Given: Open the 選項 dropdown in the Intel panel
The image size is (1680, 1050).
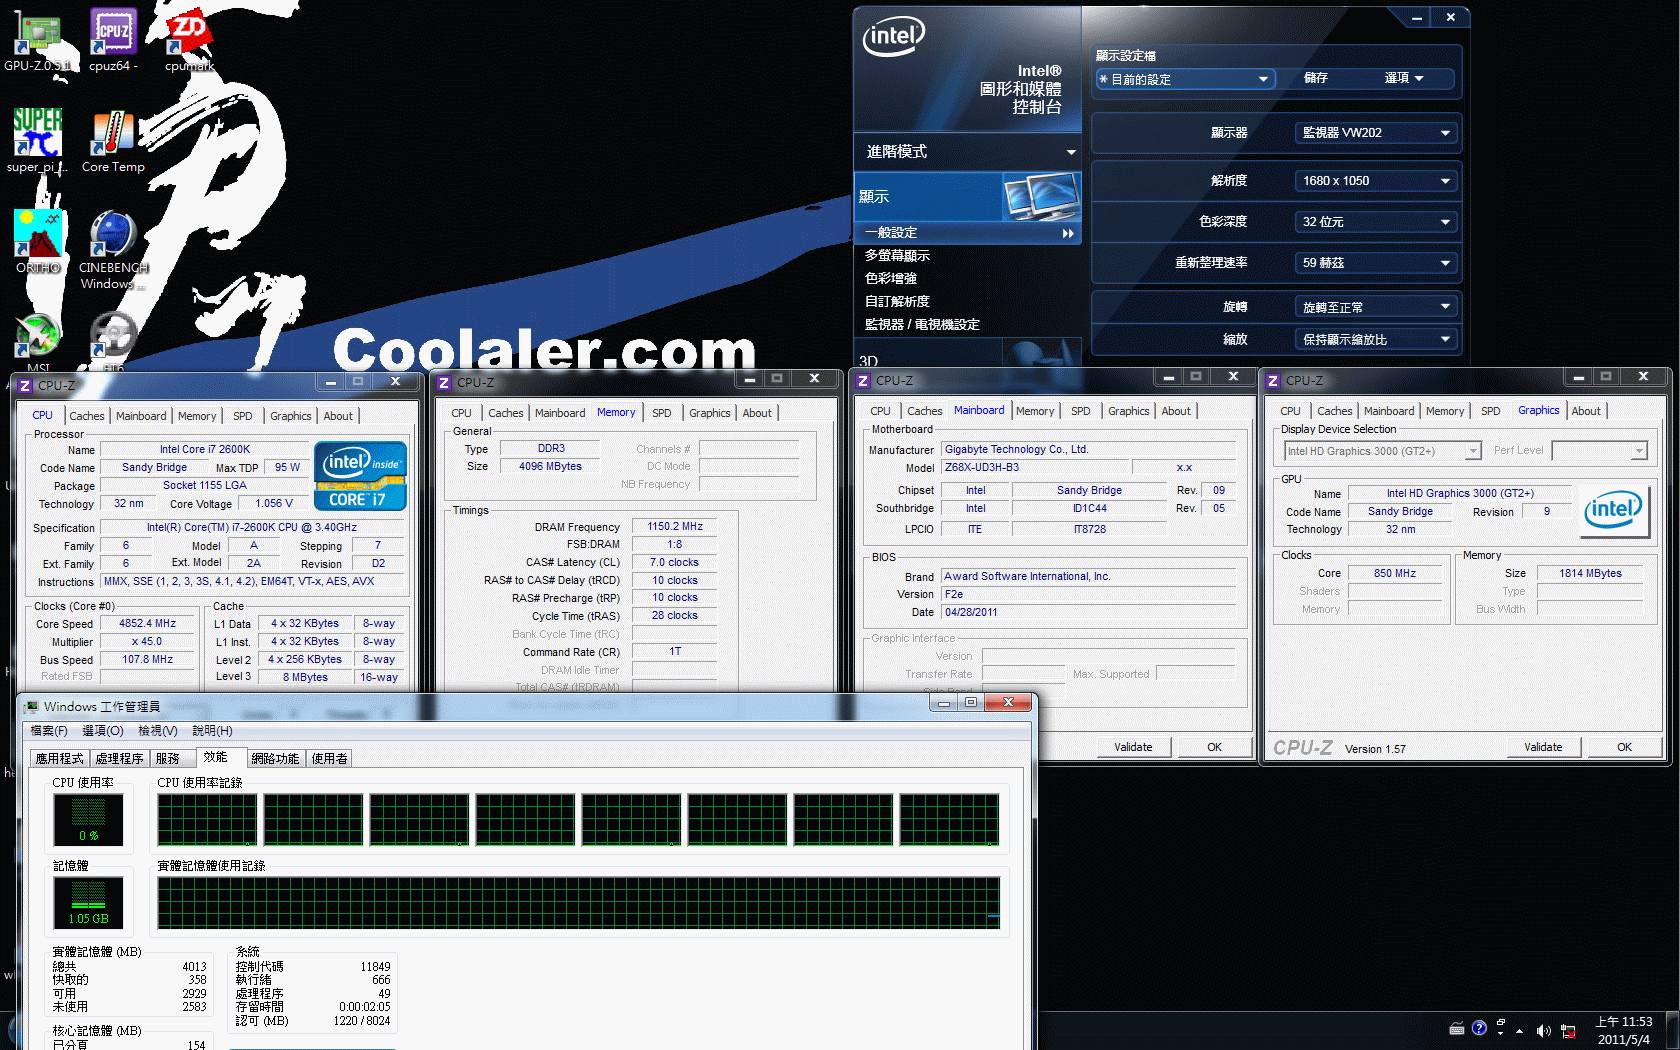Looking at the screenshot, I should [1404, 78].
